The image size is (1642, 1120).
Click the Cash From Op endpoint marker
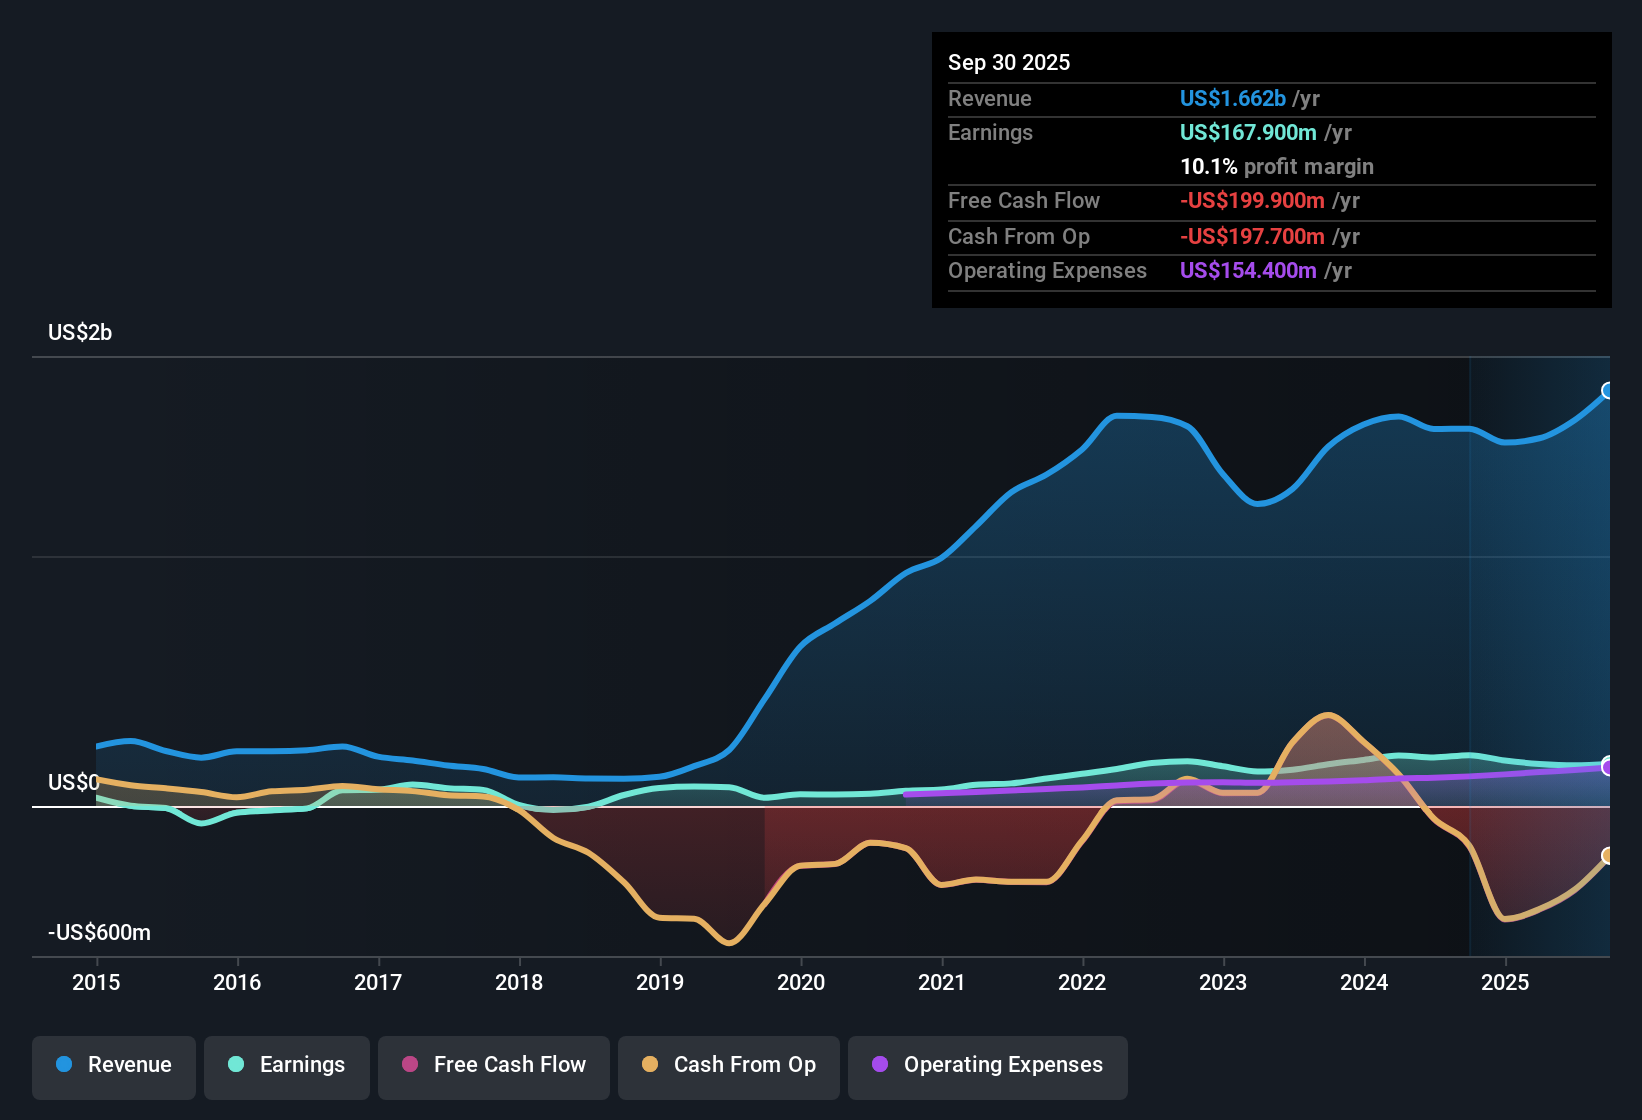pos(1608,856)
